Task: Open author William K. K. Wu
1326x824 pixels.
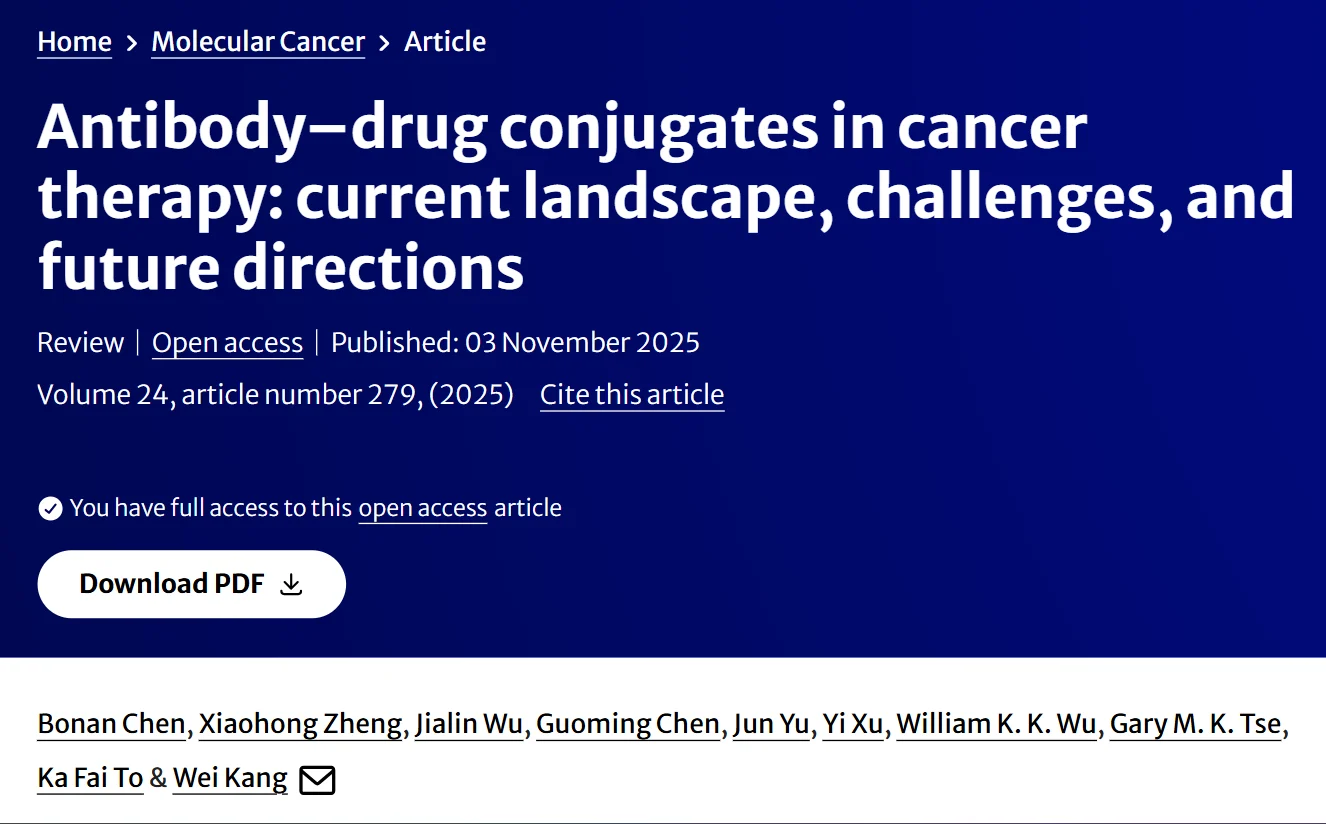Action: click(996, 724)
